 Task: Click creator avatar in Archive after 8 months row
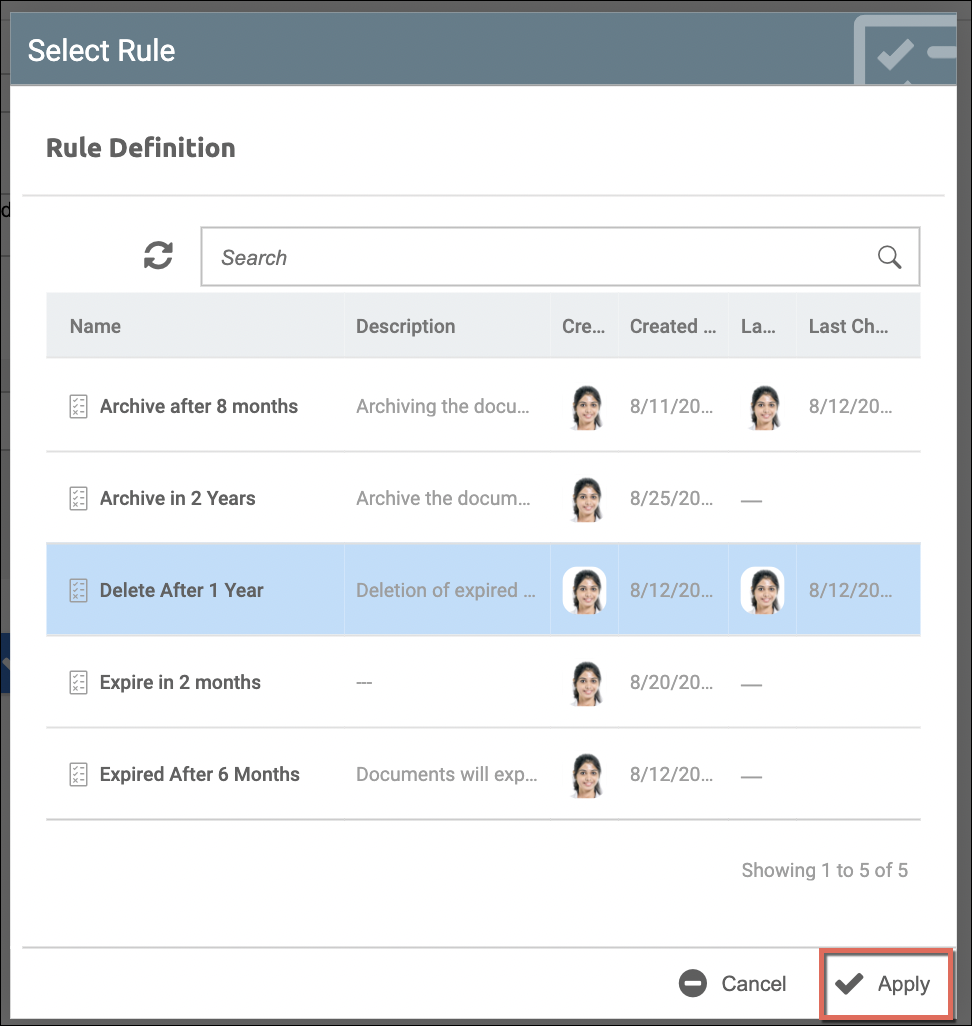click(x=586, y=407)
